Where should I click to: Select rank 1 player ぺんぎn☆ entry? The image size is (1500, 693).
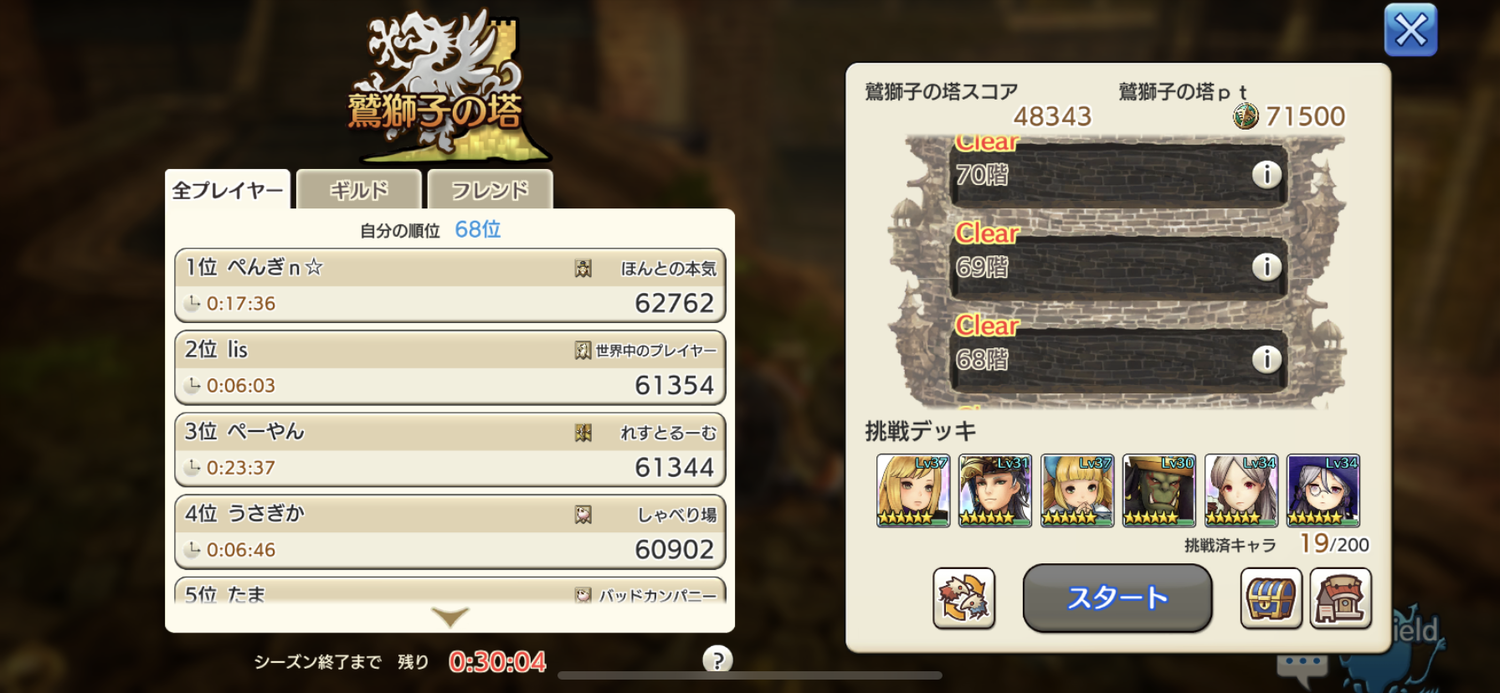450,285
